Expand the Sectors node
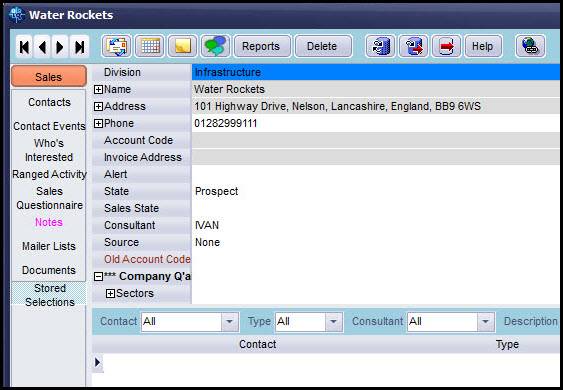Screen dimensions: 563x390 tap(110, 293)
